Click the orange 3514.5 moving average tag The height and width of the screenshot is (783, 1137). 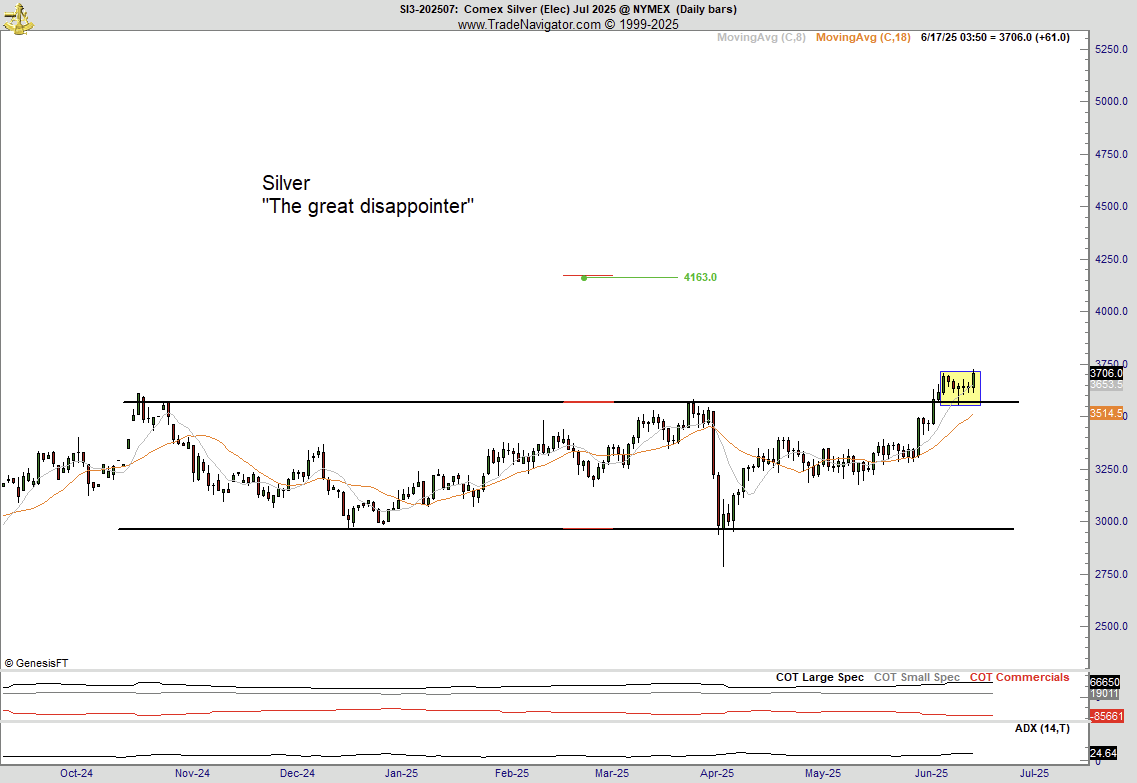click(1106, 413)
